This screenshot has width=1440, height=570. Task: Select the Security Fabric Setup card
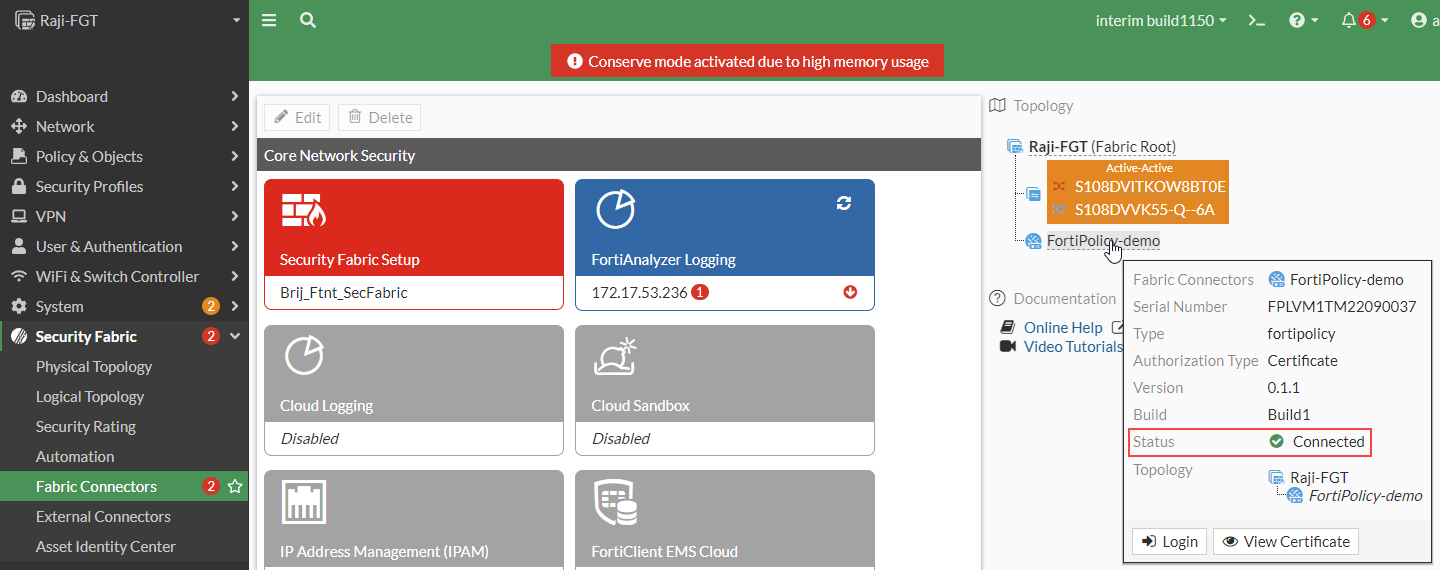(x=414, y=245)
